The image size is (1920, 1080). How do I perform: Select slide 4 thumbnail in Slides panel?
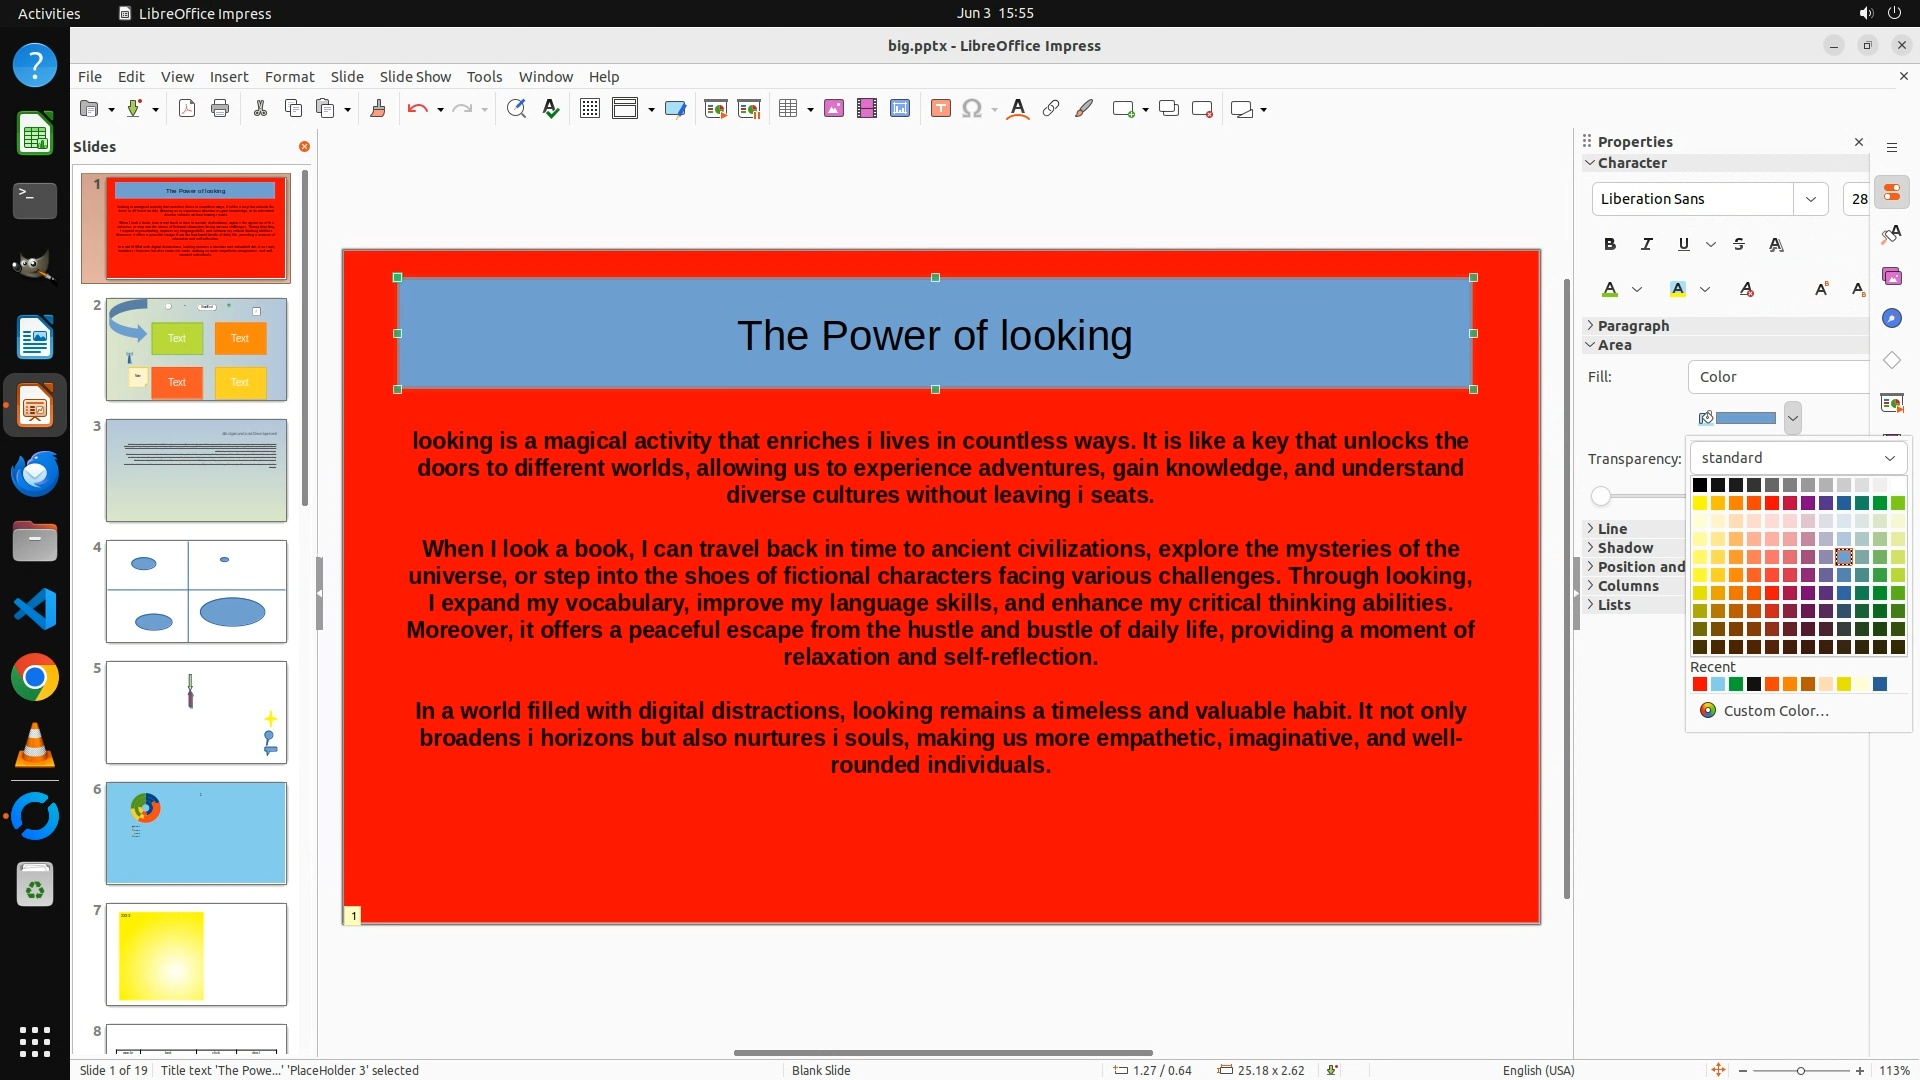tap(196, 591)
